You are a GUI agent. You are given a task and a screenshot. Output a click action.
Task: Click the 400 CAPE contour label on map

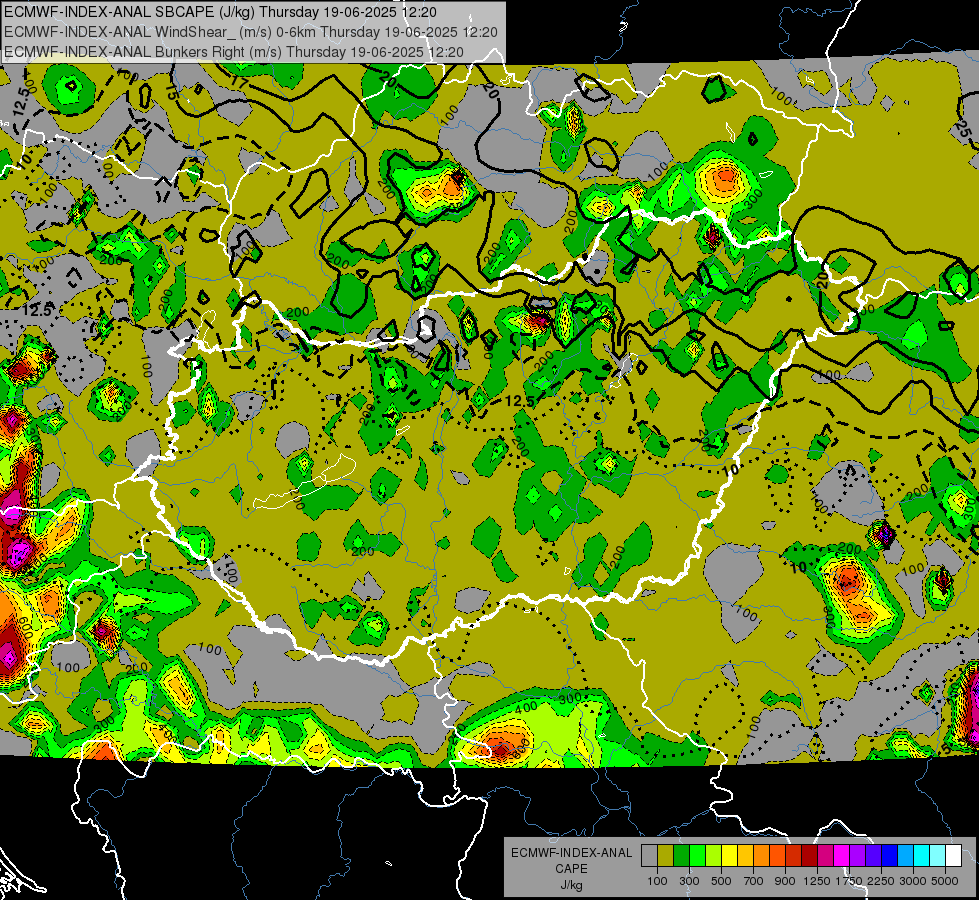click(x=526, y=708)
